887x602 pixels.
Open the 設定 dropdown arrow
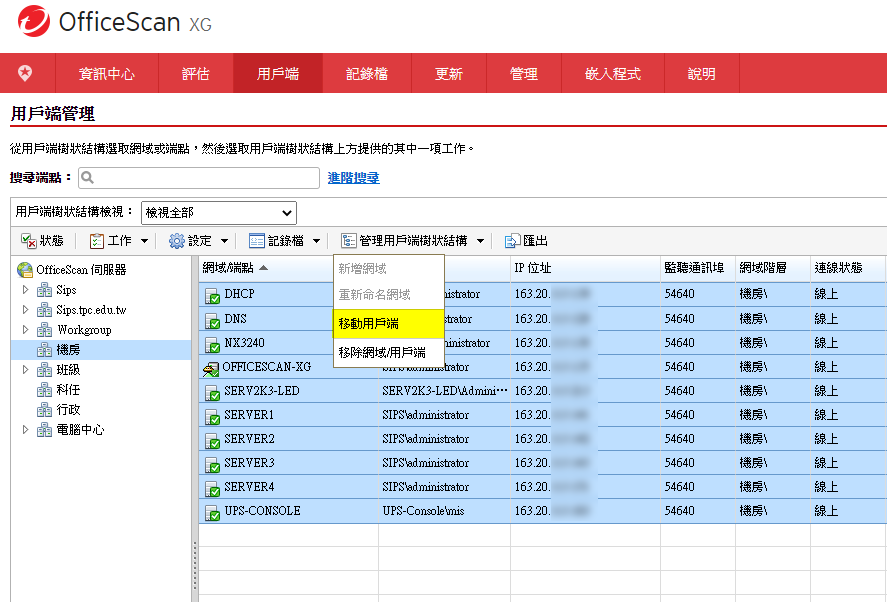click(225, 241)
